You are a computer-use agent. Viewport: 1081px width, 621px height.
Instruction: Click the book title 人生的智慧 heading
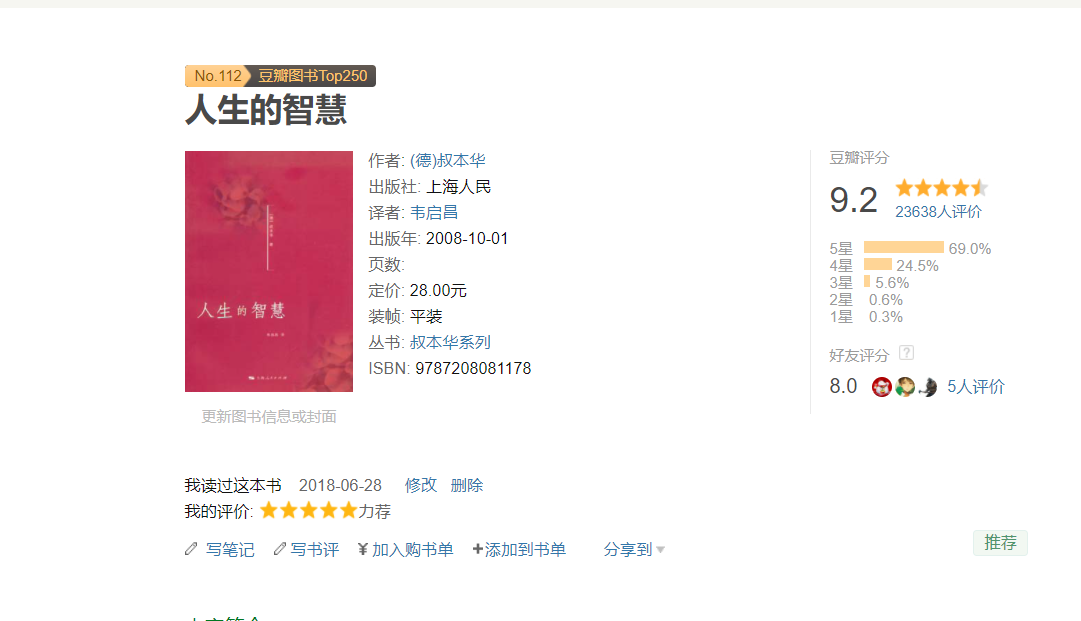266,110
